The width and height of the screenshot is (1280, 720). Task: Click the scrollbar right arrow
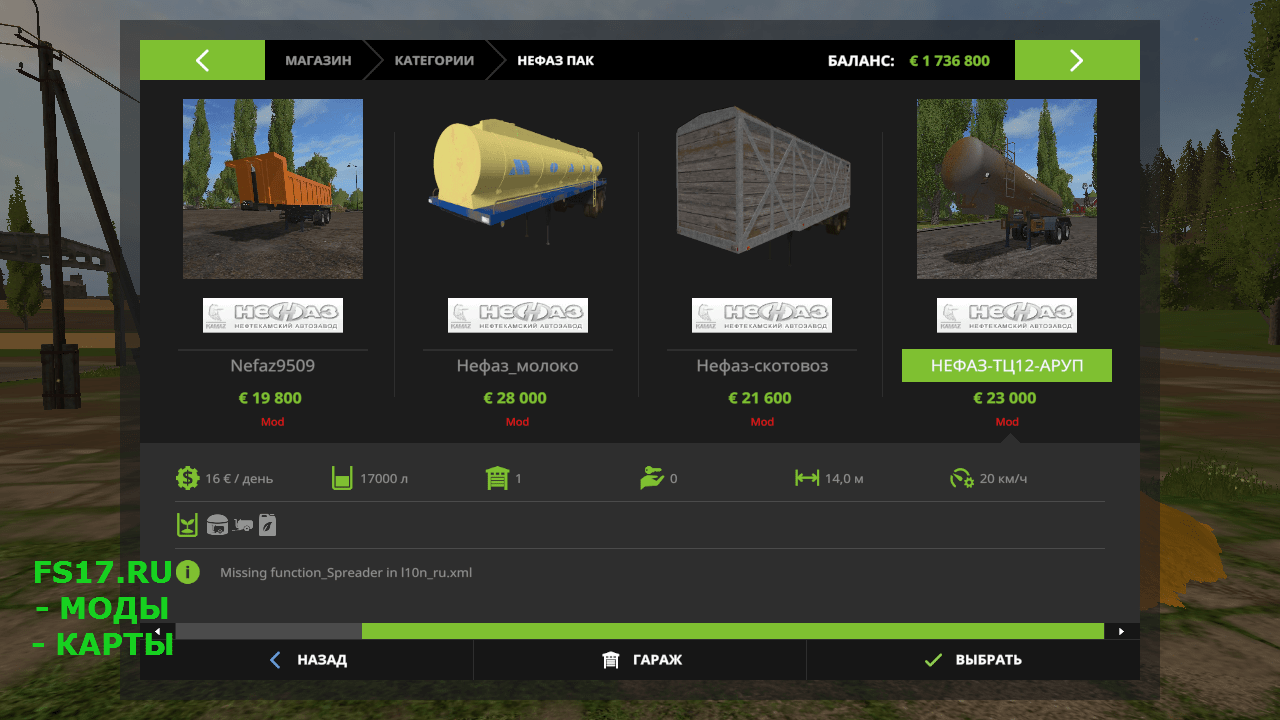click(1122, 631)
